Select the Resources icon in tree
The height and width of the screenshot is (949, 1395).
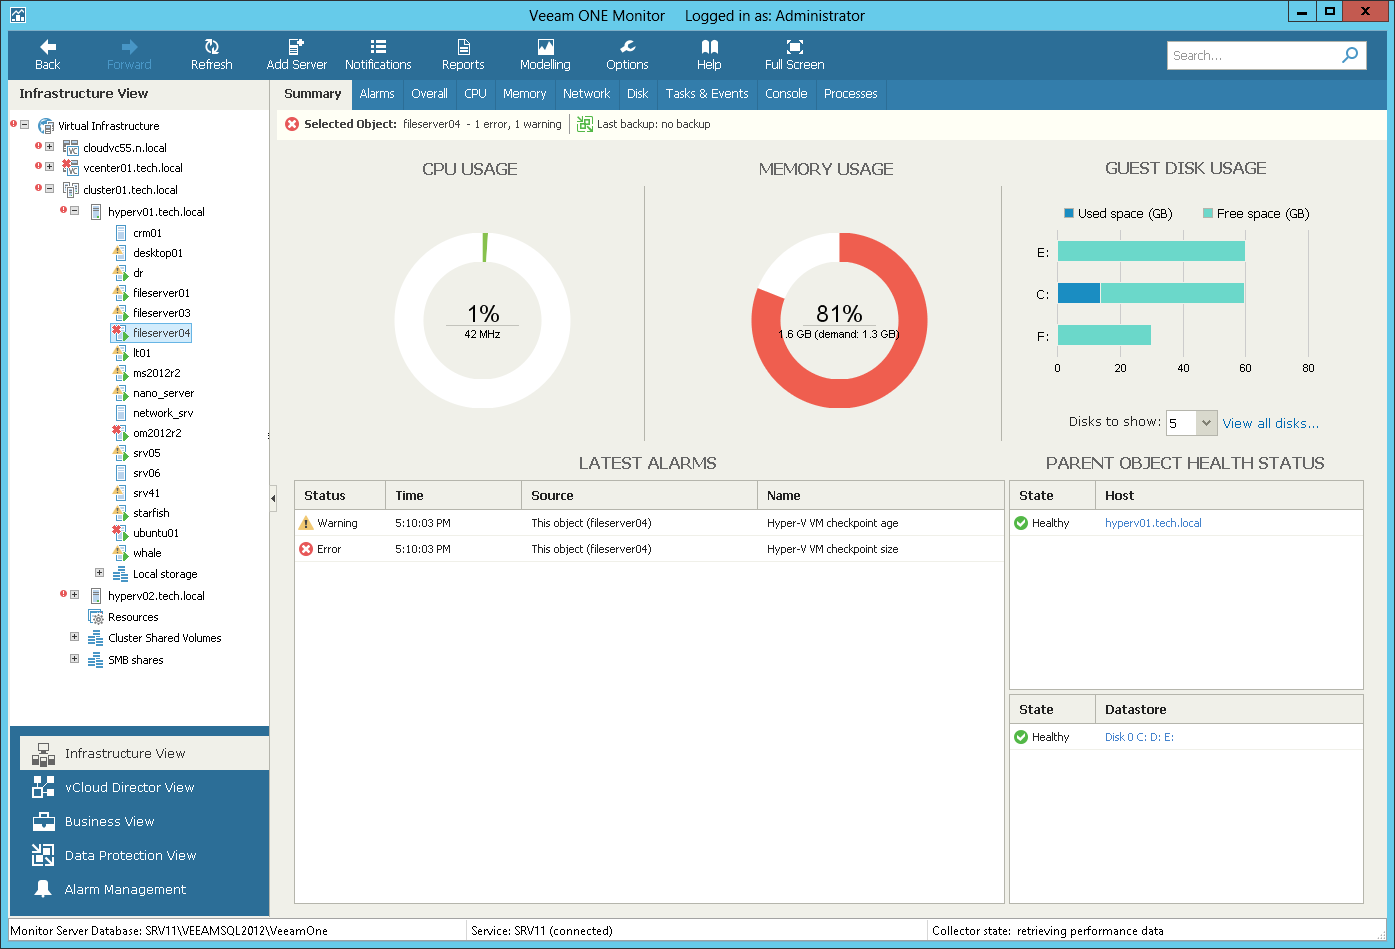click(x=96, y=617)
